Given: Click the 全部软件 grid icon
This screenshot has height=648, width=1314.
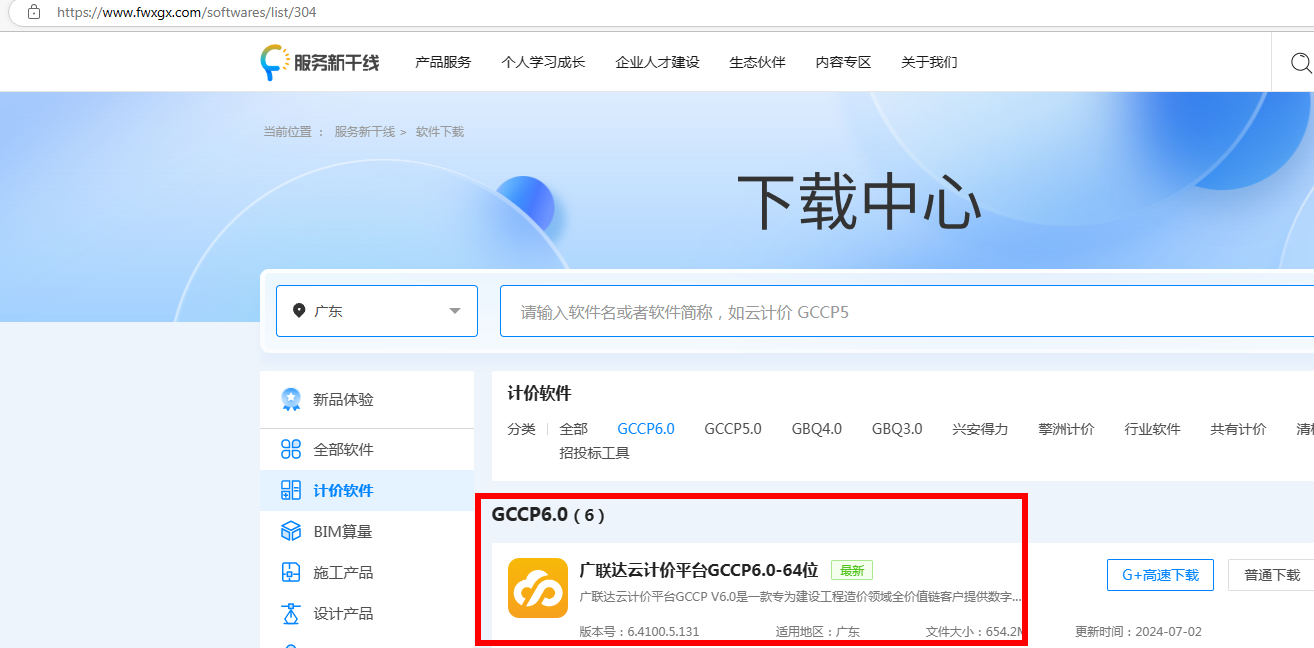Looking at the screenshot, I should pyautogui.click(x=291, y=449).
